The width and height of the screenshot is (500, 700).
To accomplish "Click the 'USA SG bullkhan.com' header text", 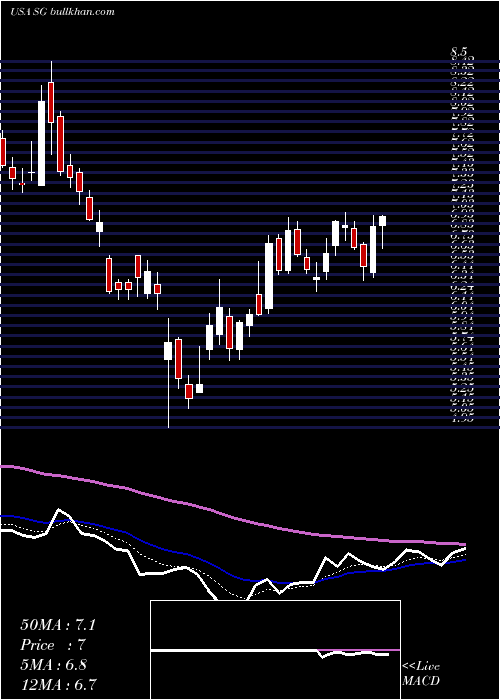I will 62,12.
